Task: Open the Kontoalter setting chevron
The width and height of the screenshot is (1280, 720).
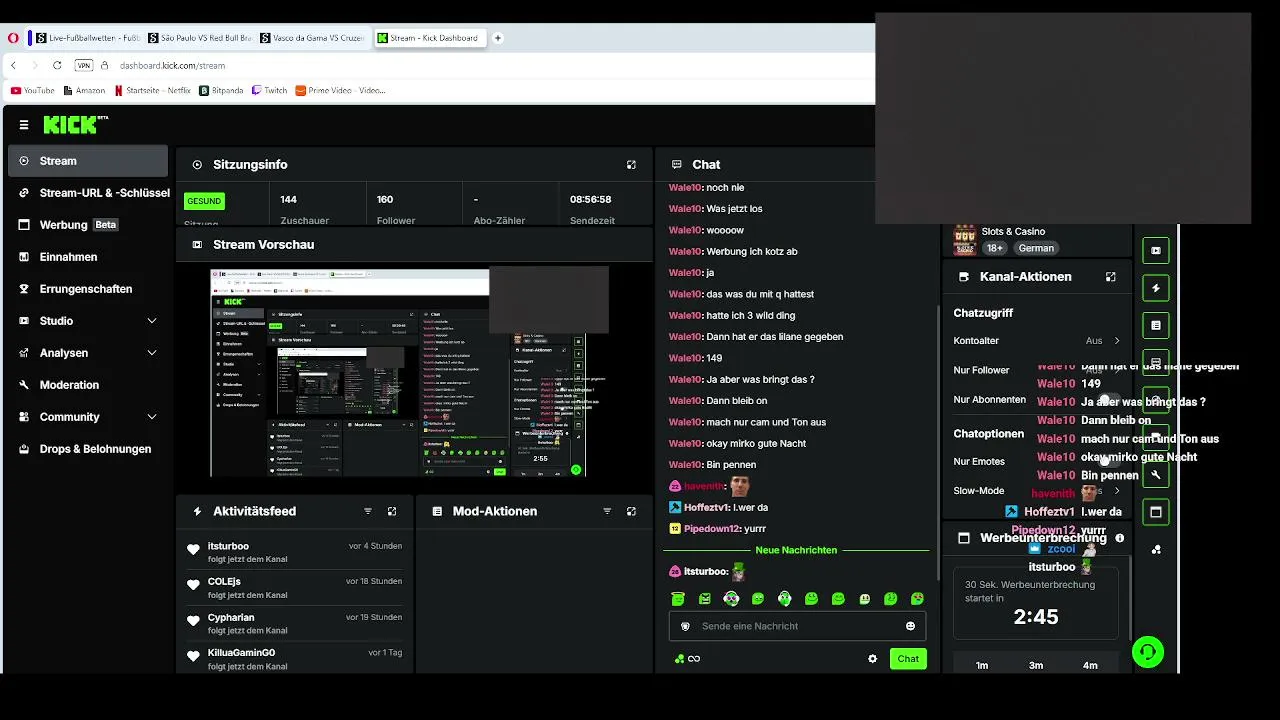Action: click(x=1117, y=341)
